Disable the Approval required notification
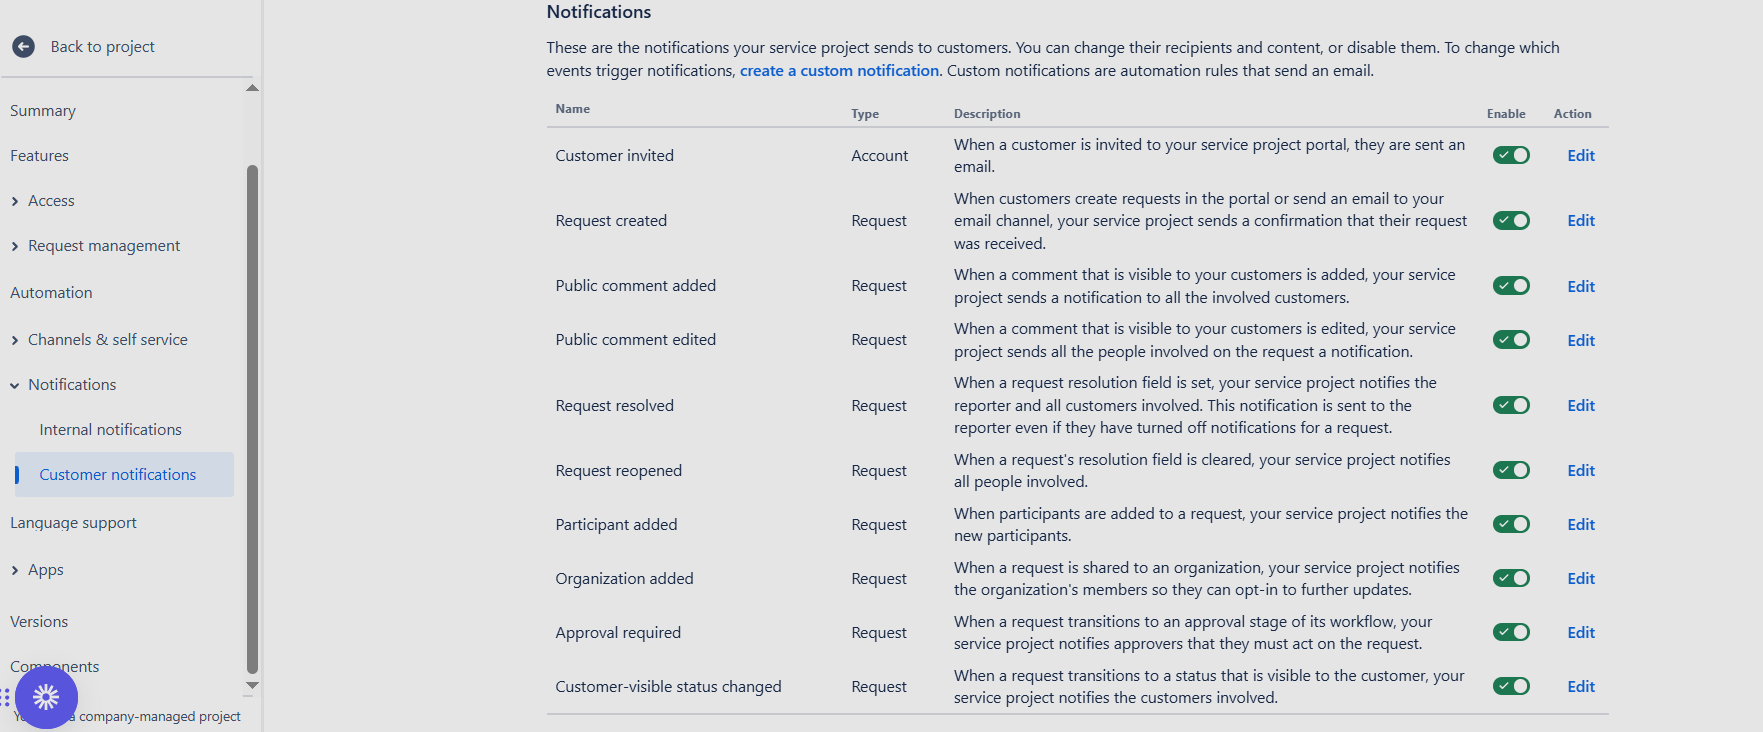The height and width of the screenshot is (732, 1763). pos(1510,632)
